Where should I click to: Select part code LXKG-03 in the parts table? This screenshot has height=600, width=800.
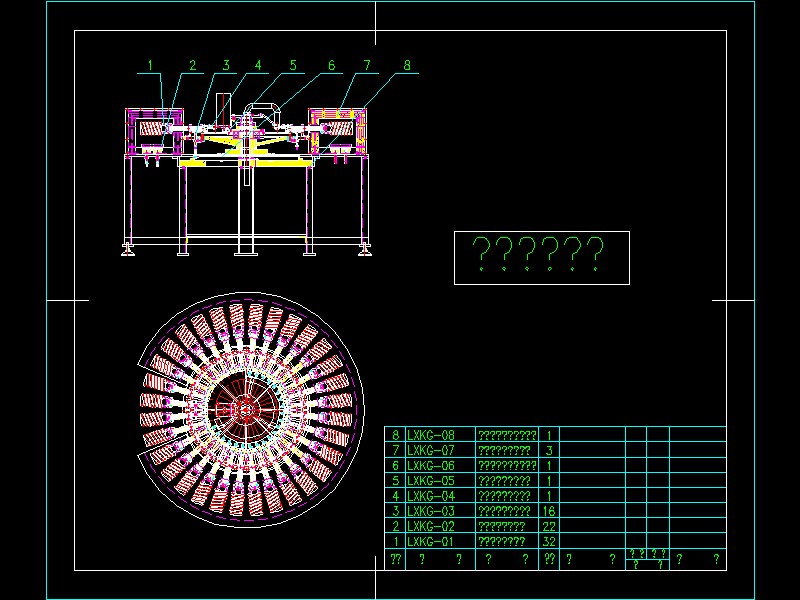tap(431, 511)
